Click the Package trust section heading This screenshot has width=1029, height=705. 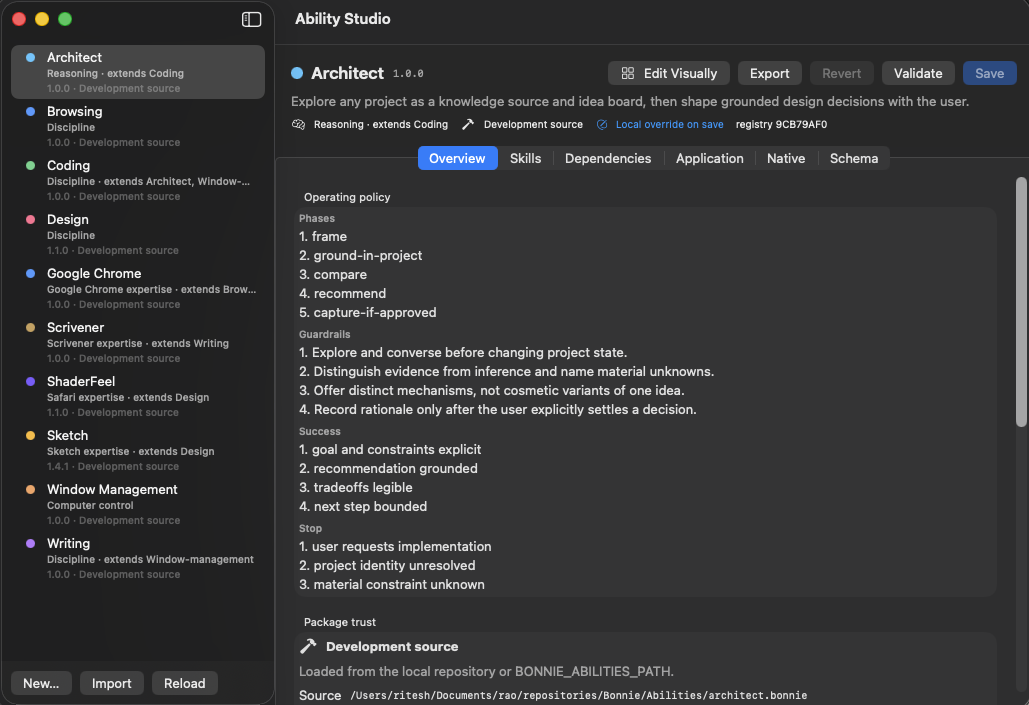click(340, 622)
